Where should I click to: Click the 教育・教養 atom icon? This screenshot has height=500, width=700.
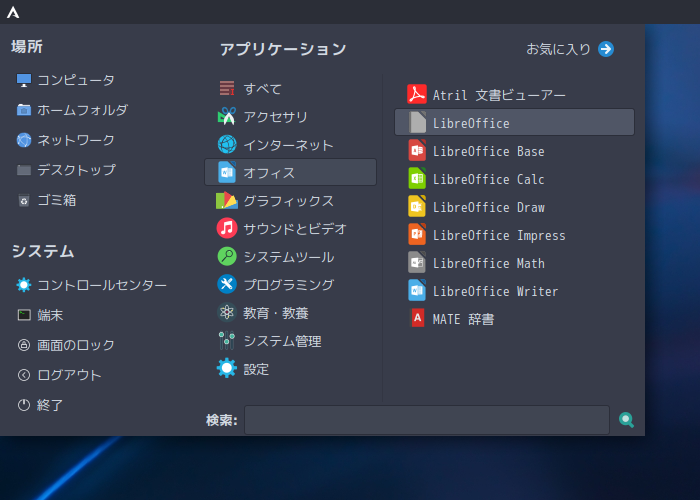(227, 312)
